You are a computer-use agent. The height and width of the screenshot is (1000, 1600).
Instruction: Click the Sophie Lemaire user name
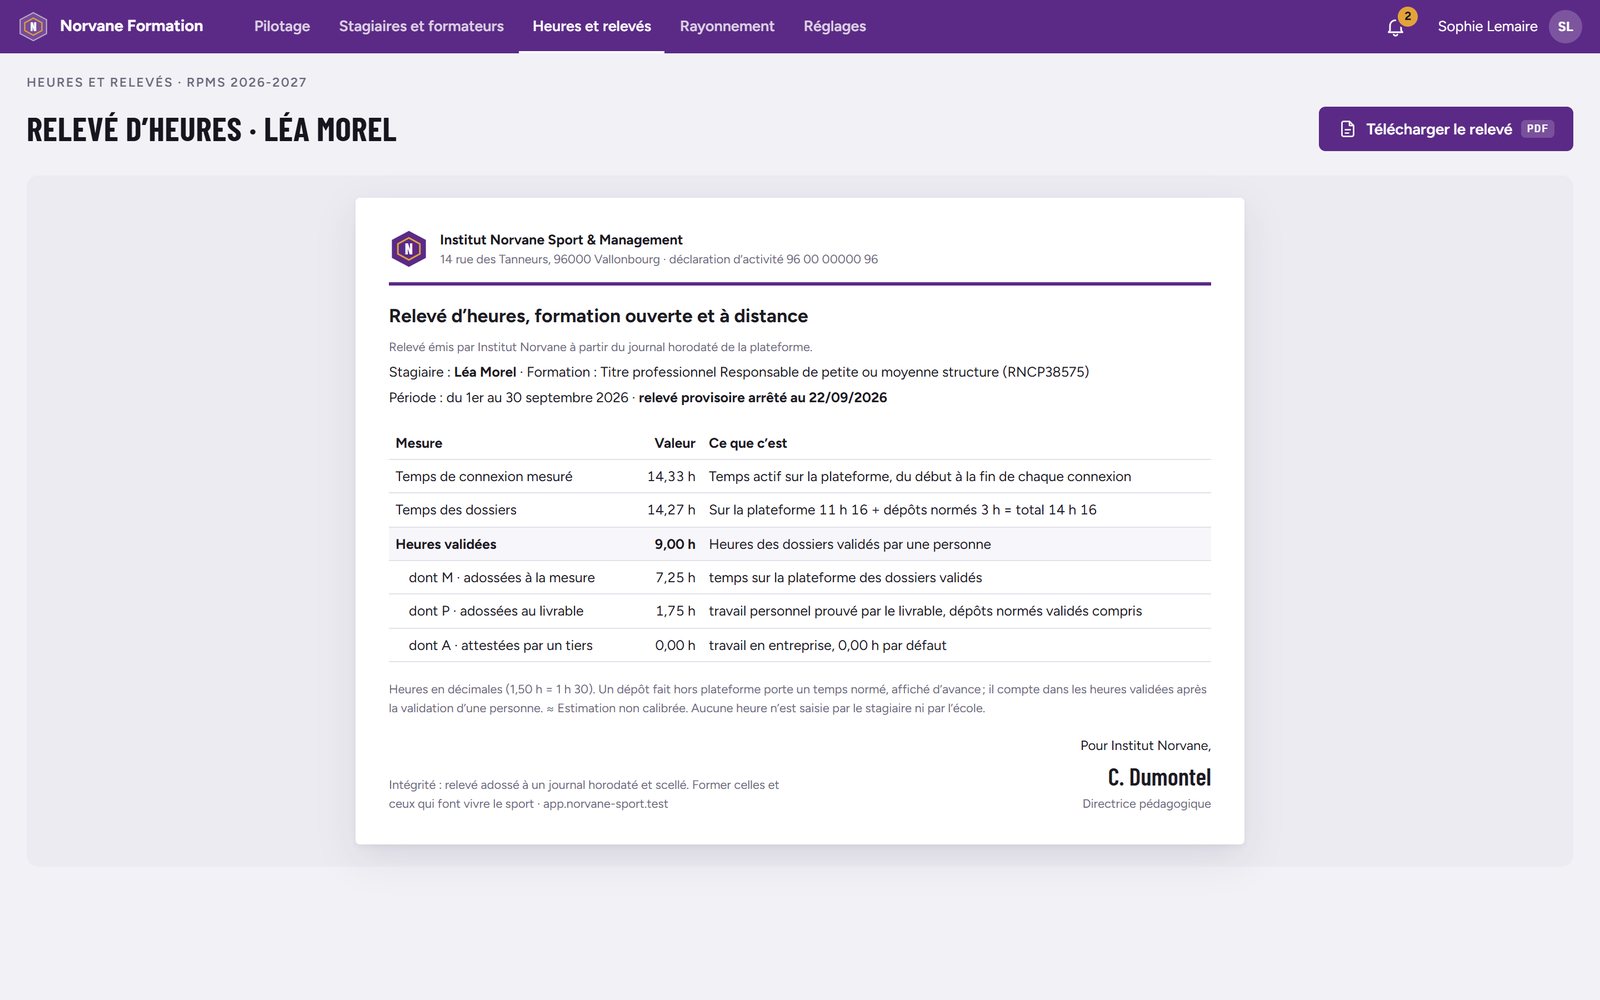tap(1487, 26)
